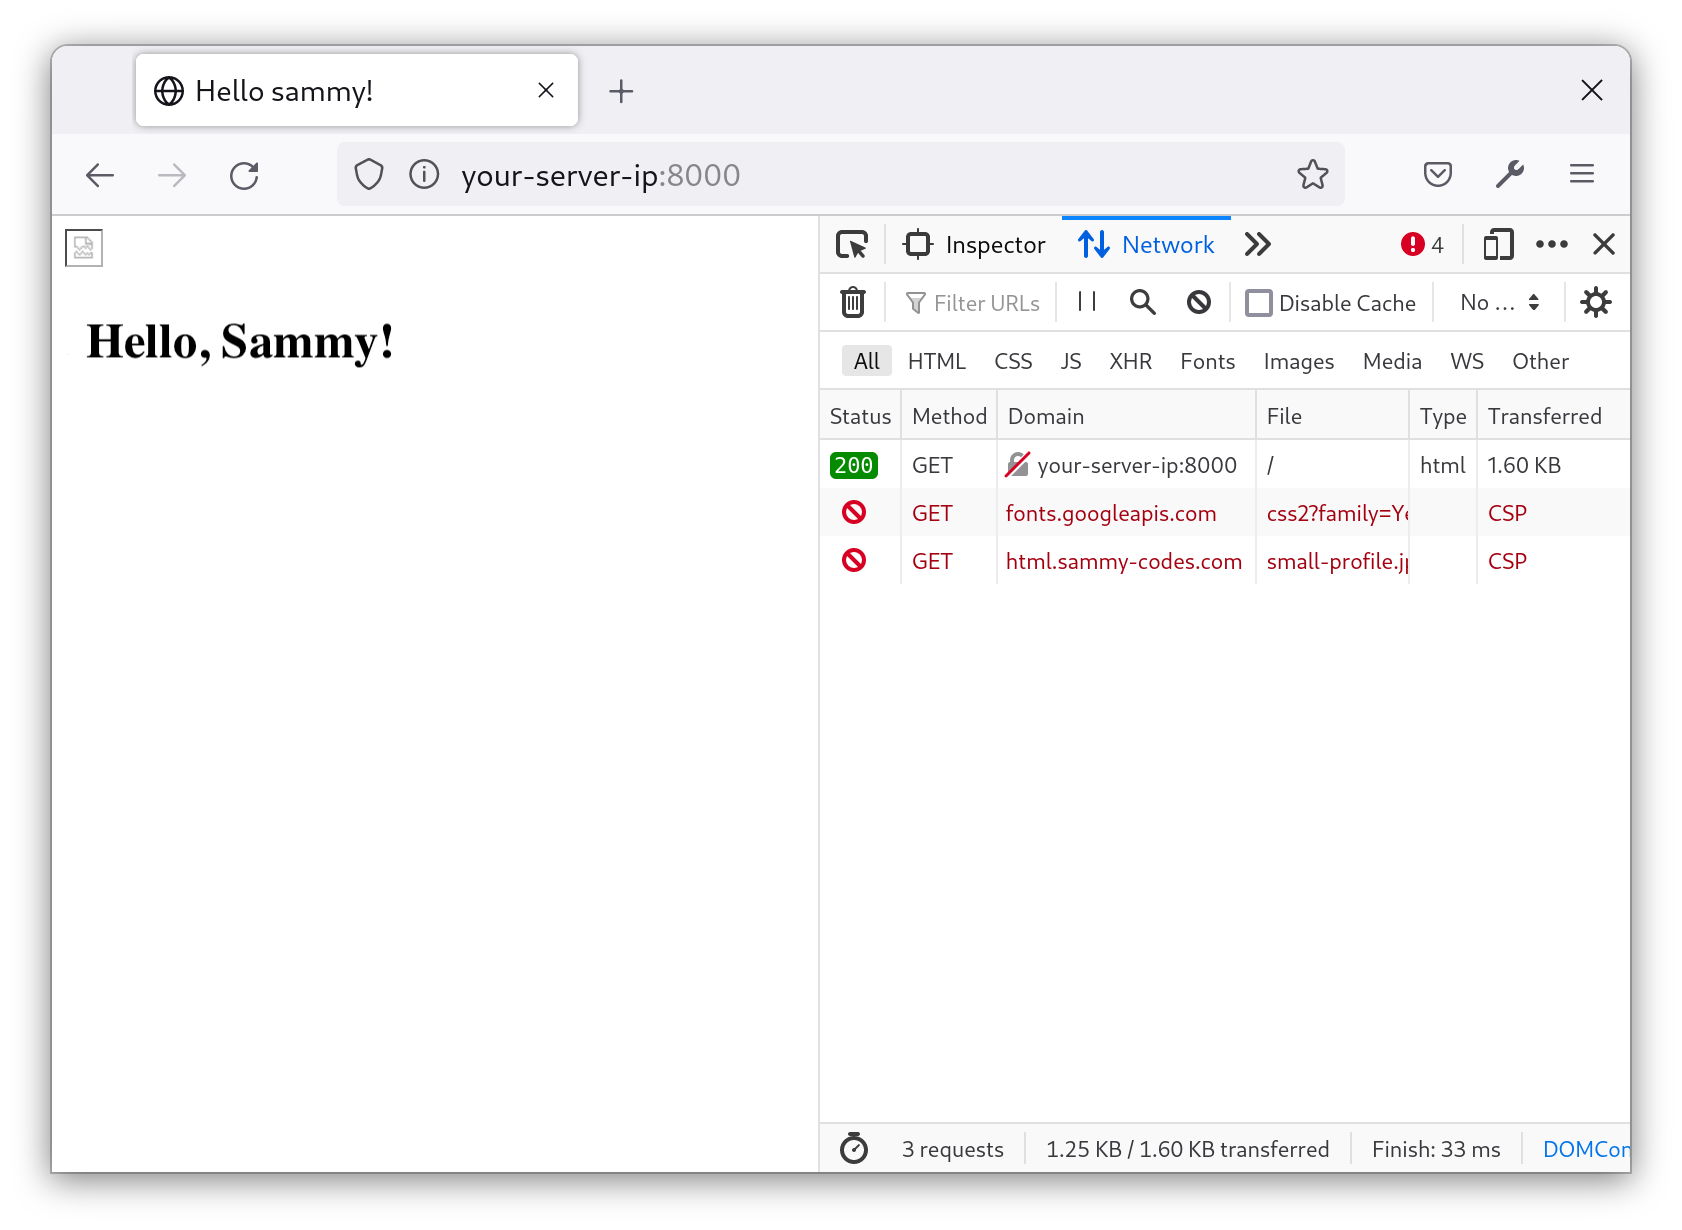The image size is (1682, 1230).
Task: Filter requests by Images
Action: pos(1298,361)
